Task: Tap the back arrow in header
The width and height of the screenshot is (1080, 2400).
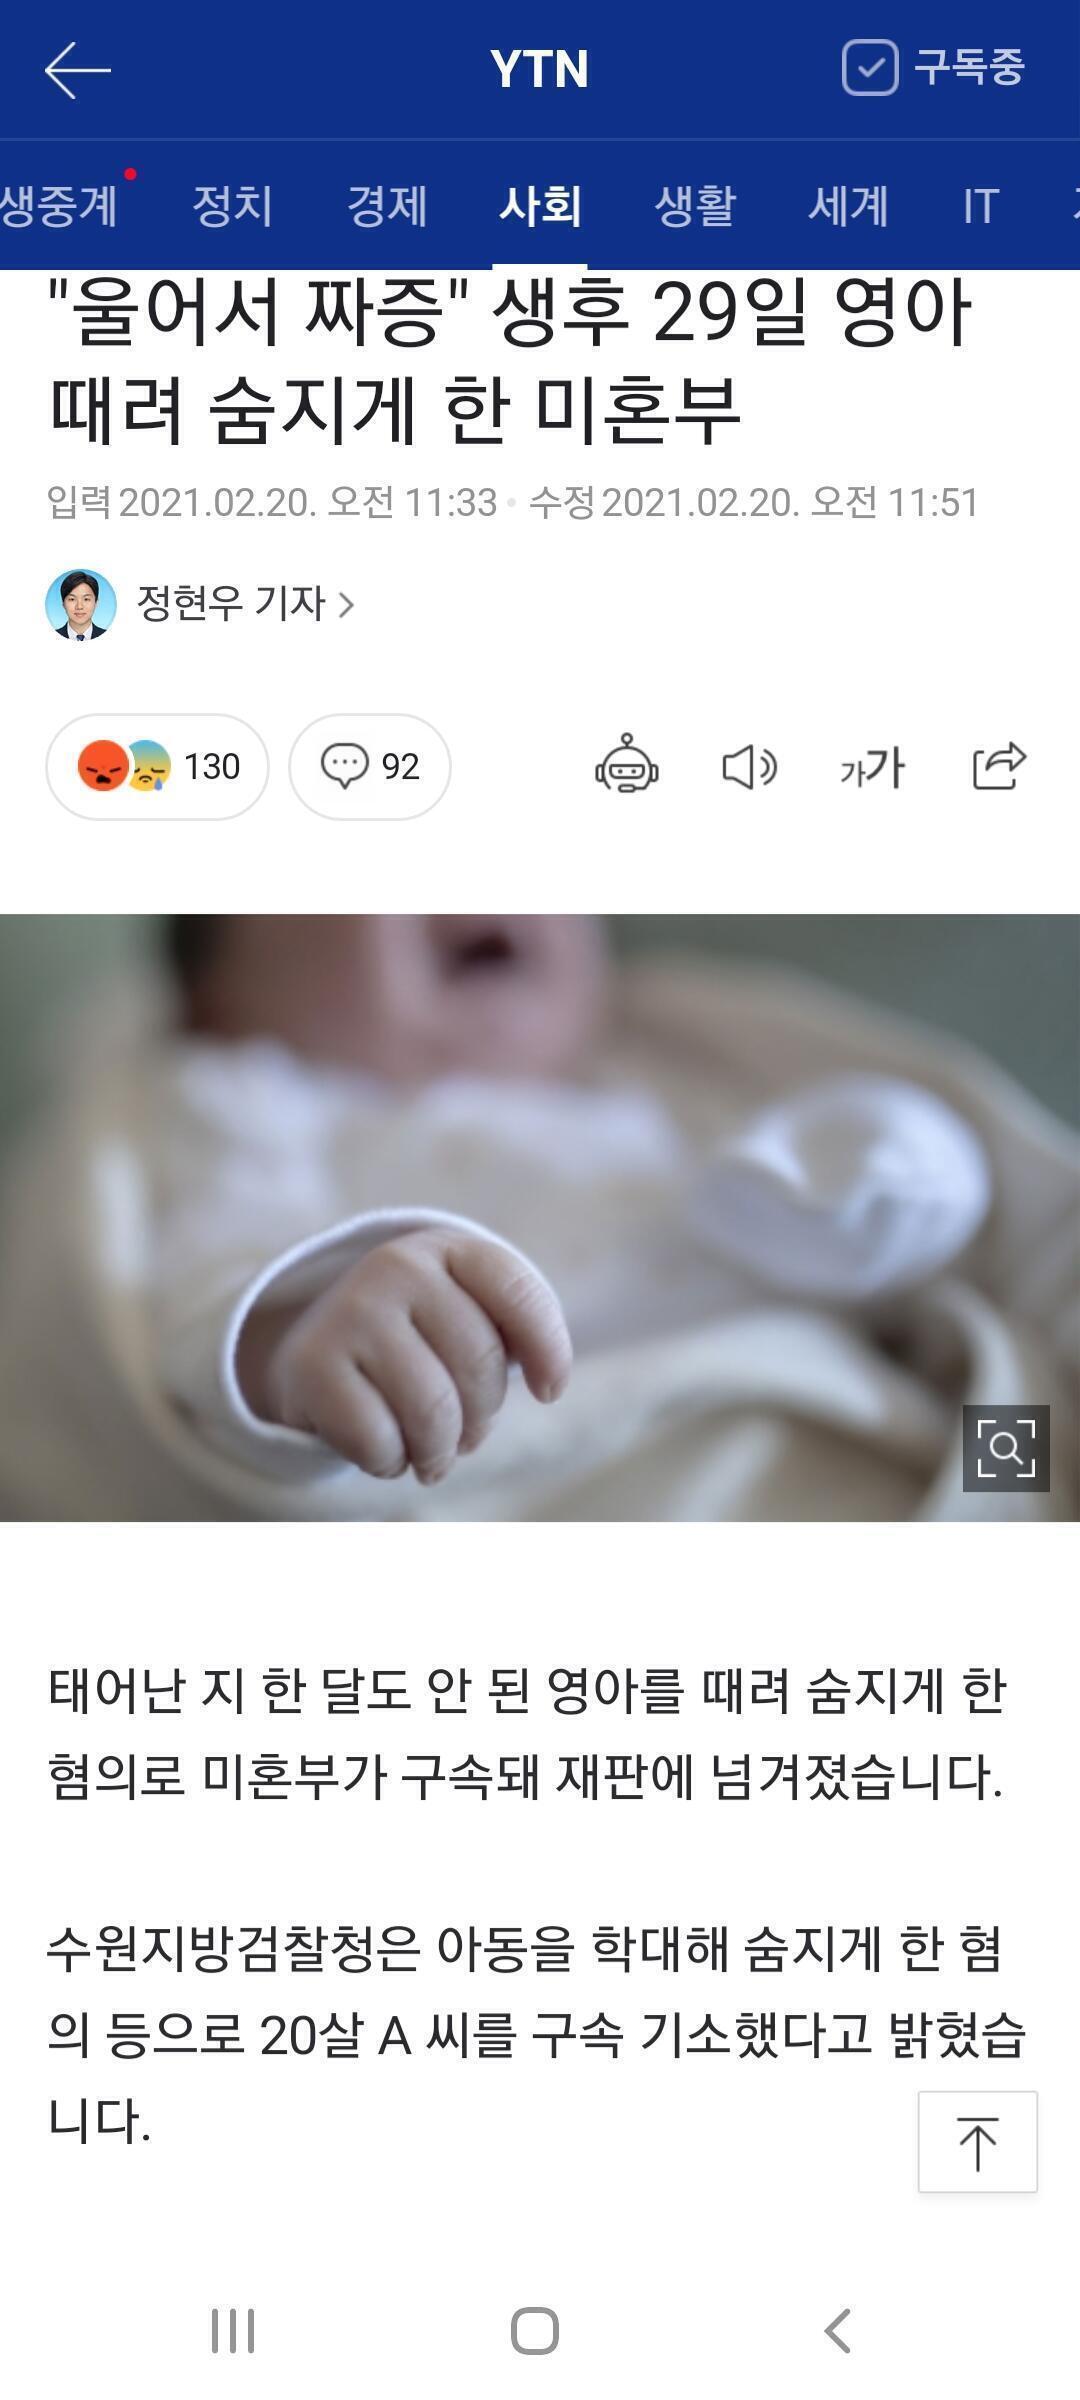Action: pyautogui.click(x=77, y=70)
